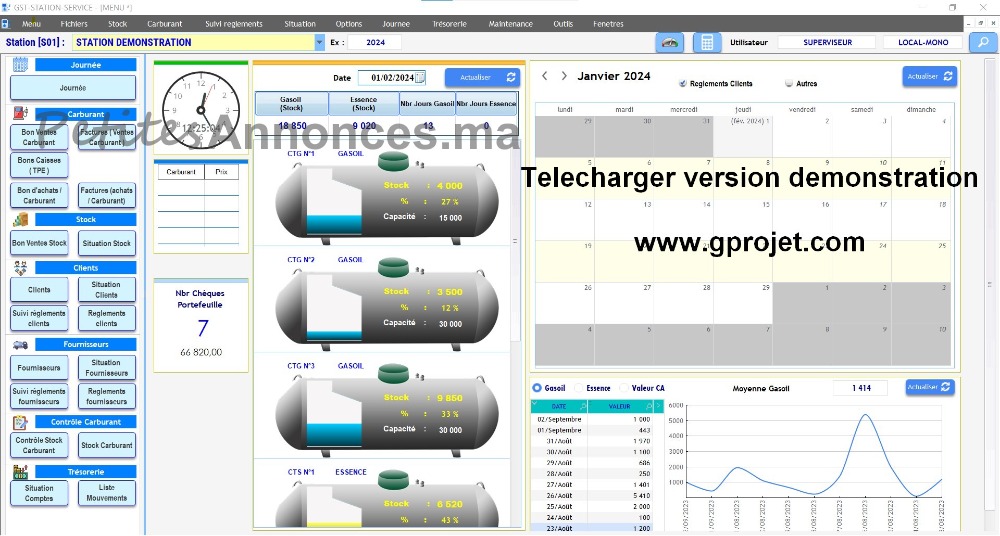Image resolution: width=1000 pixels, height=536 pixels.
Task: Open Bon d'achats / Carburant
Action: pyautogui.click(x=39, y=195)
